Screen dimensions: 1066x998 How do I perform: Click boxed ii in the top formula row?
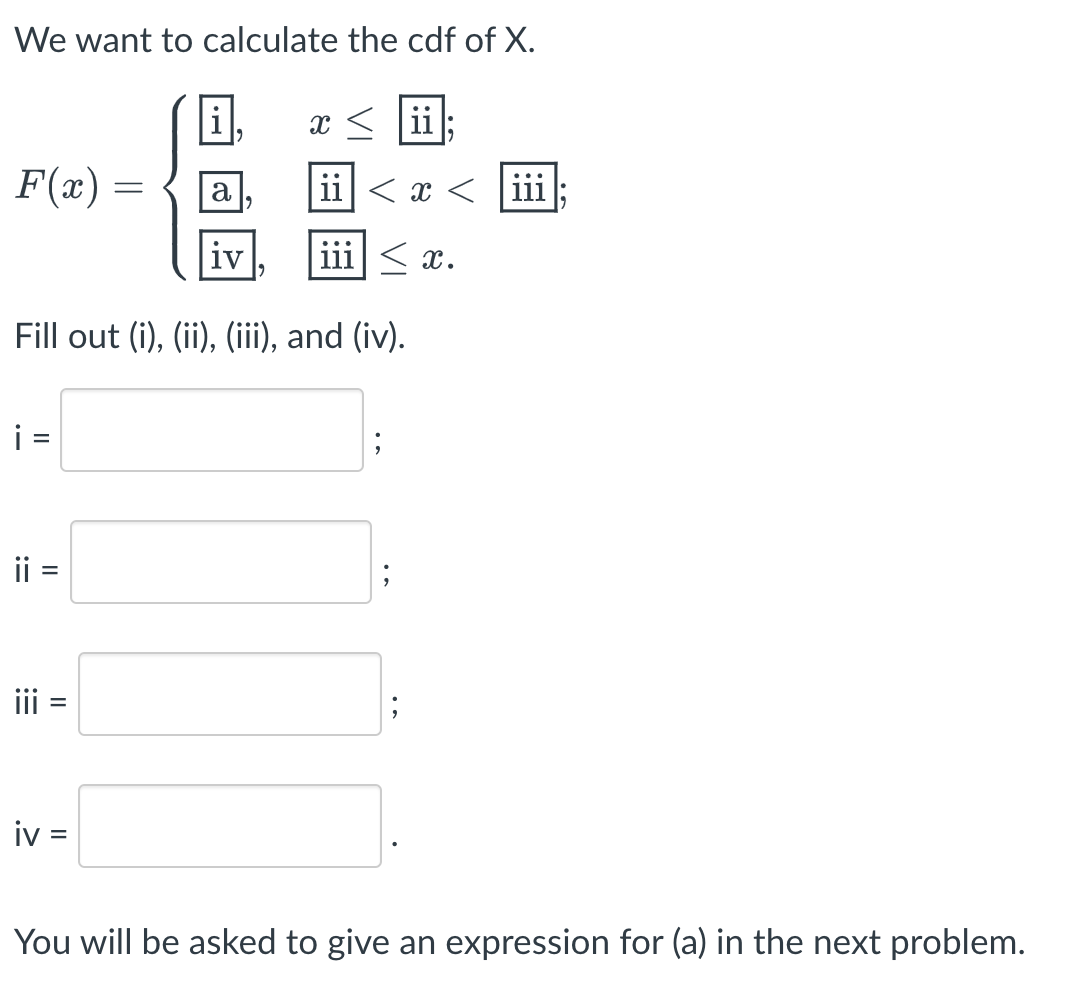[x=422, y=120]
